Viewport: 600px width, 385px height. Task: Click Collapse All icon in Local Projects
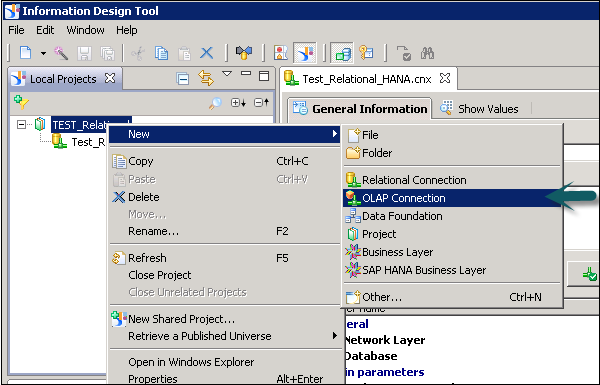183,78
